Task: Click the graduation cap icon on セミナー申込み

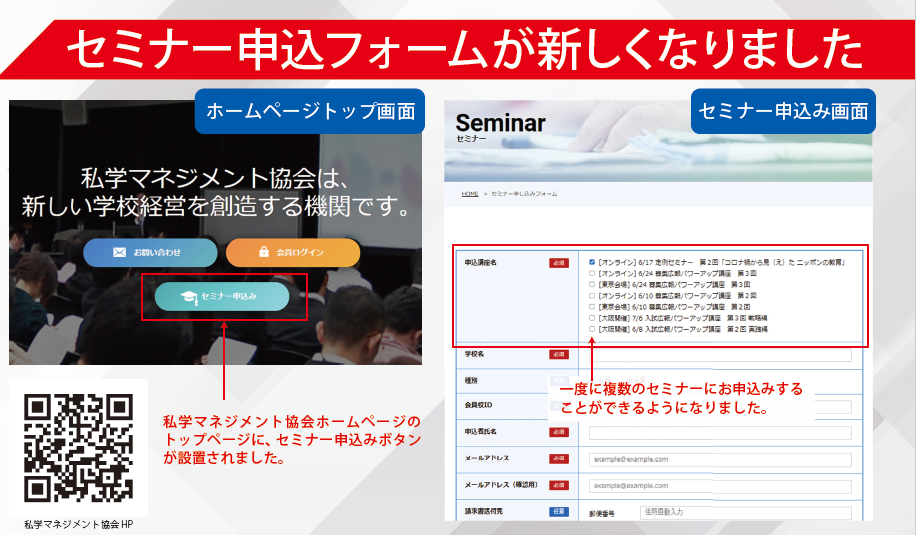Action: pos(188,297)
